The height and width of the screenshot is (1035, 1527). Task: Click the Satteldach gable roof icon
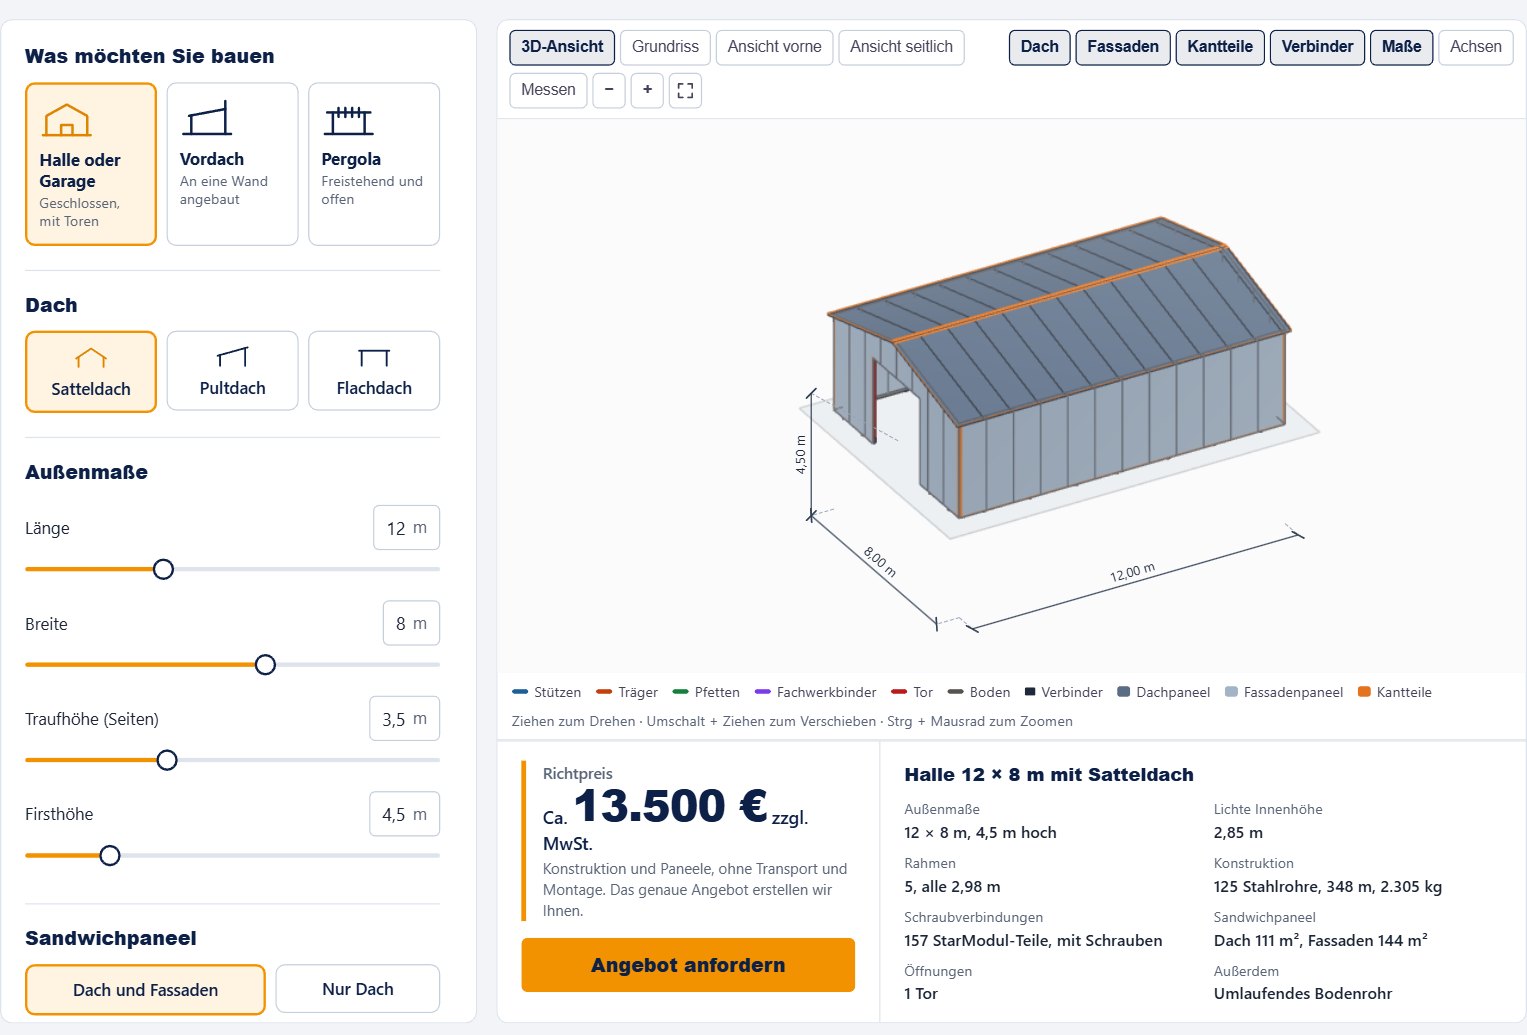[91, 358]
